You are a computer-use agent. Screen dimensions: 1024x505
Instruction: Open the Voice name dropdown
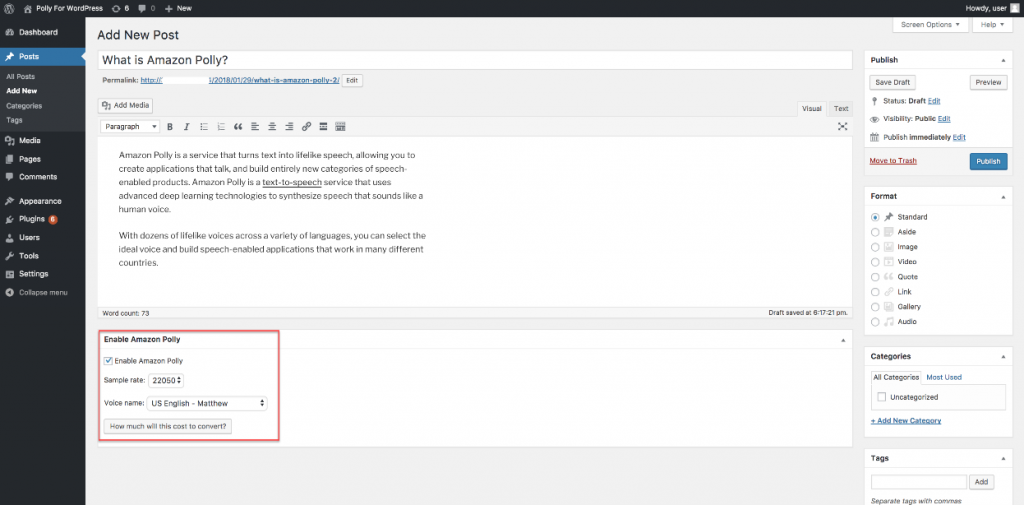(207, 403)
